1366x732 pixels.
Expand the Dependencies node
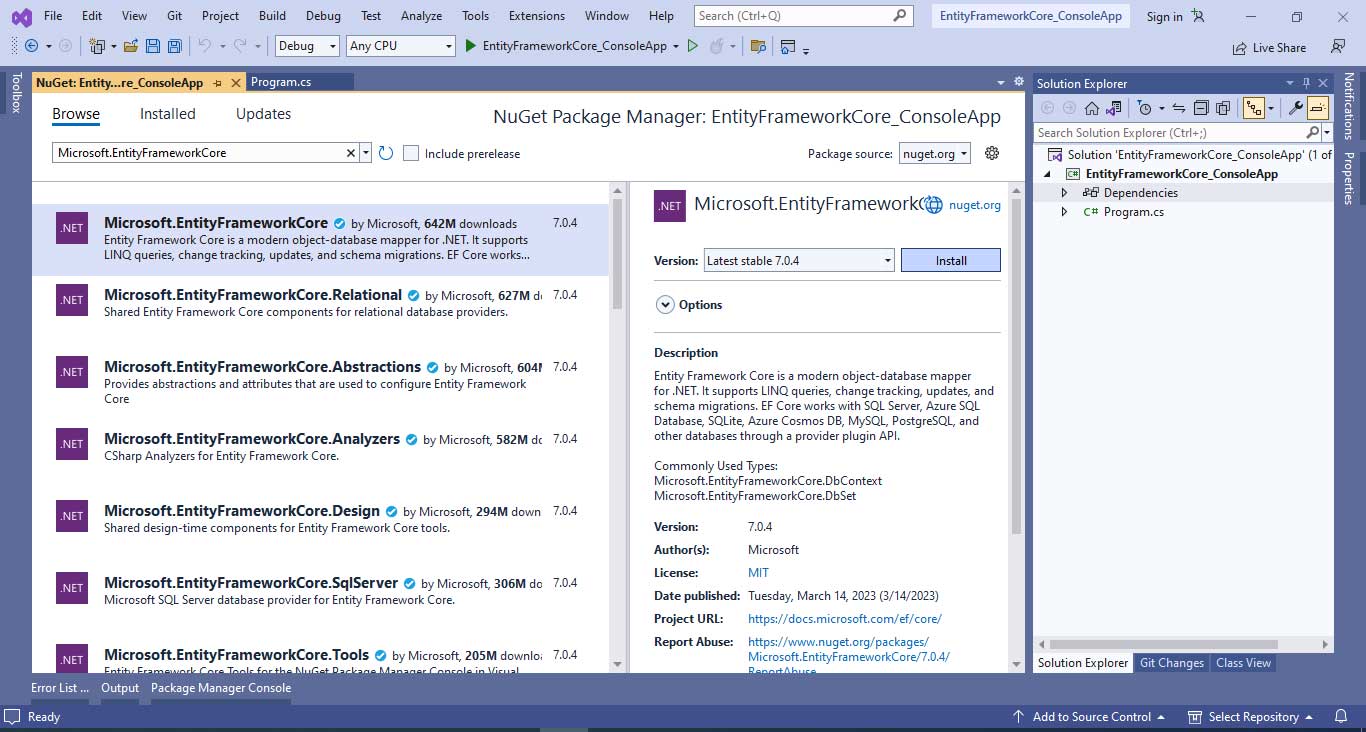tap(1063, 192)
